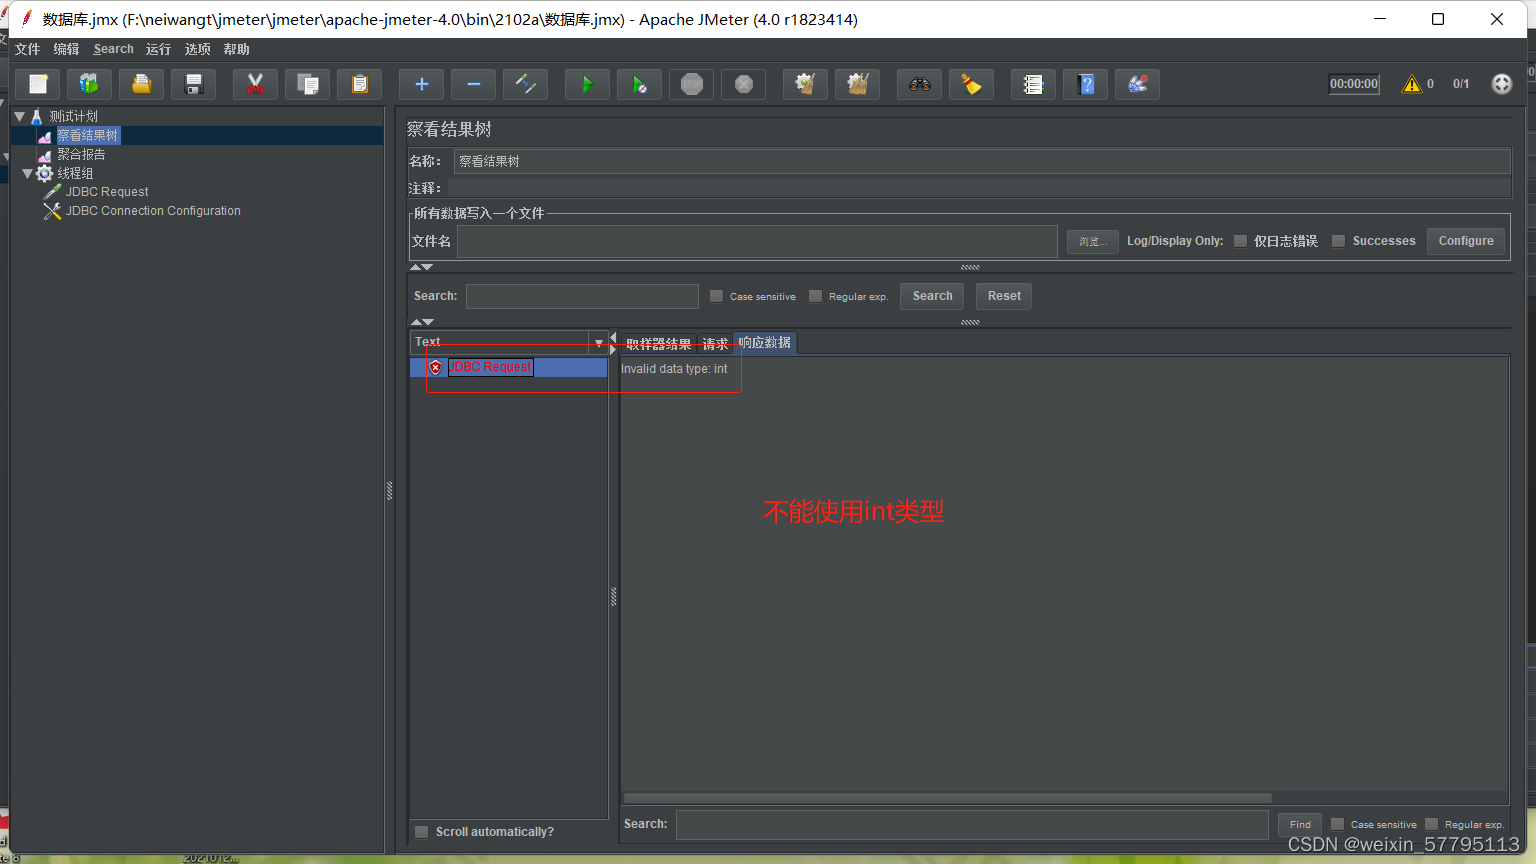Image resolution: width=1536 pixels, height=864 pixels.
Task: Collapse the 测试计划 tree node
Action: click(19, 116)
